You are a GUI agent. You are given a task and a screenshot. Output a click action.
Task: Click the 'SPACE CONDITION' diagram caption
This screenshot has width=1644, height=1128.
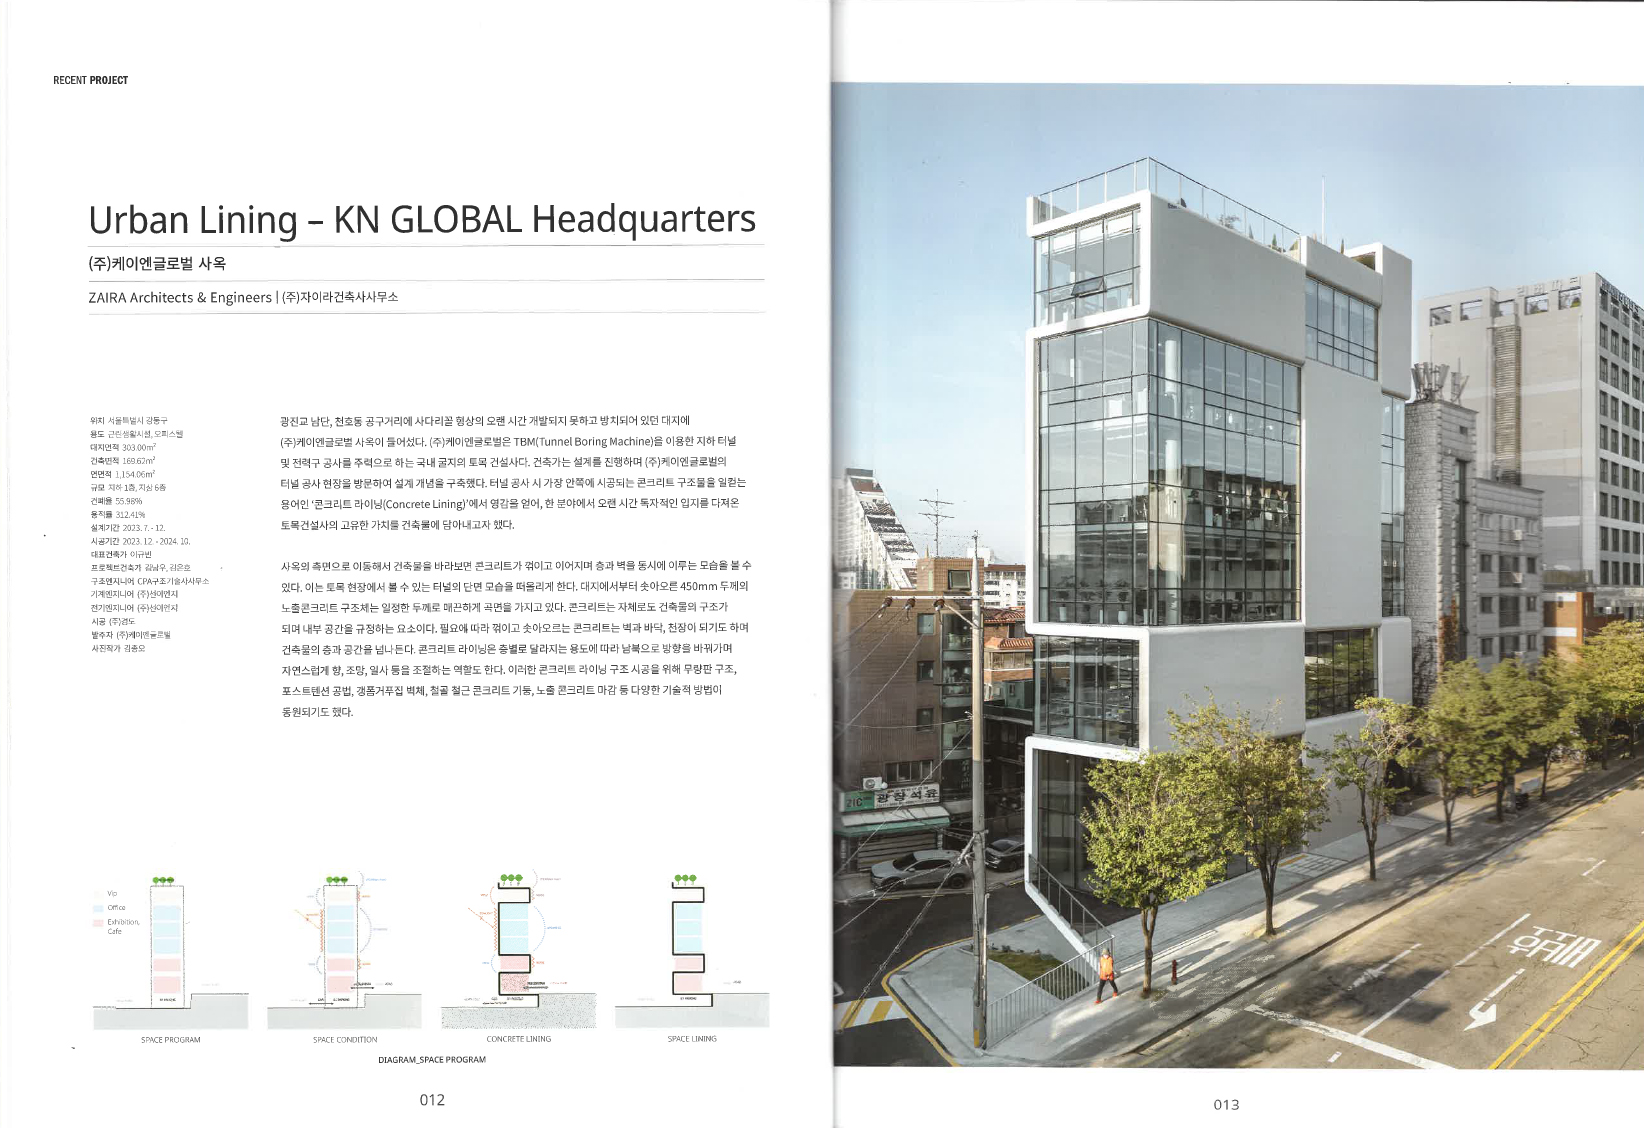[x=345, y=1040]
